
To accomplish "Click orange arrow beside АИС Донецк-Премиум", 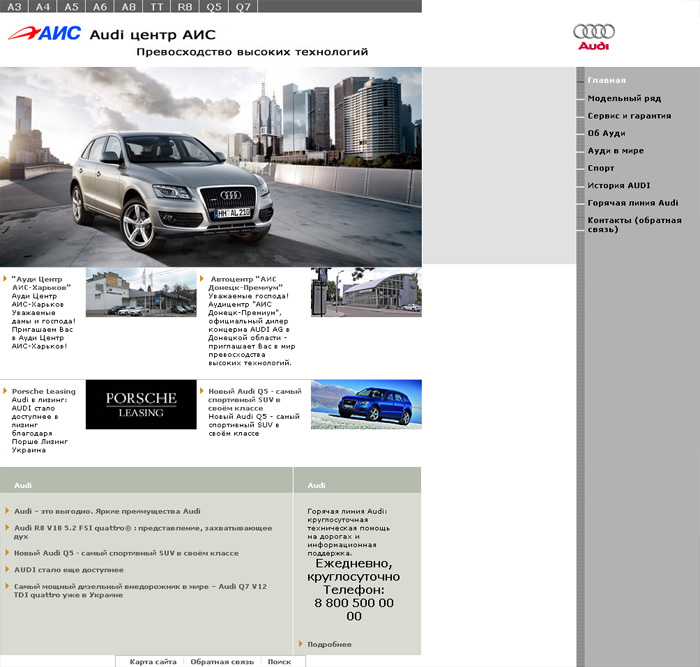I will 202,279.
